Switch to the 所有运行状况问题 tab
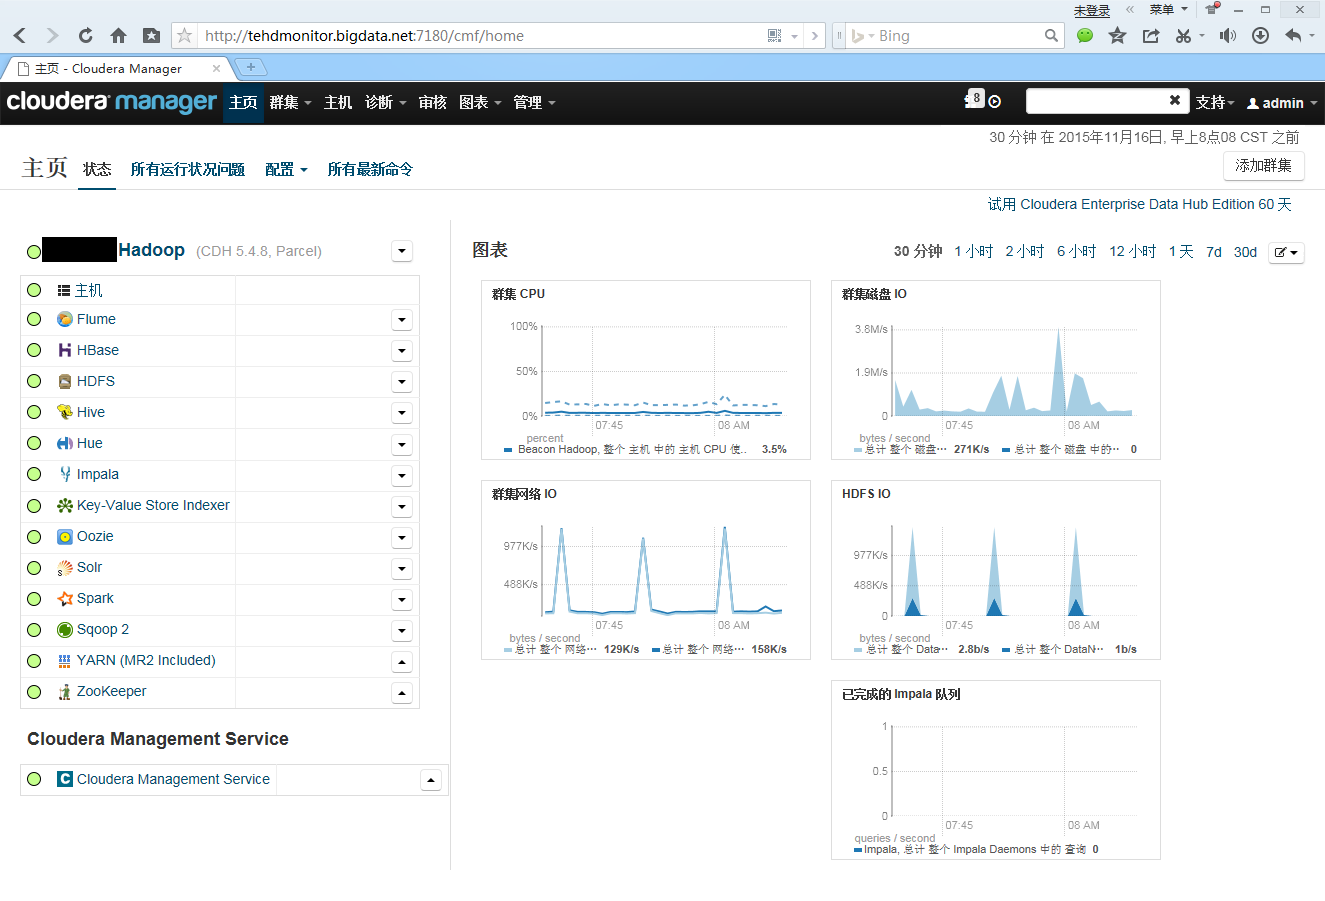Screen dimensions: 1325x901 point(188,169)
